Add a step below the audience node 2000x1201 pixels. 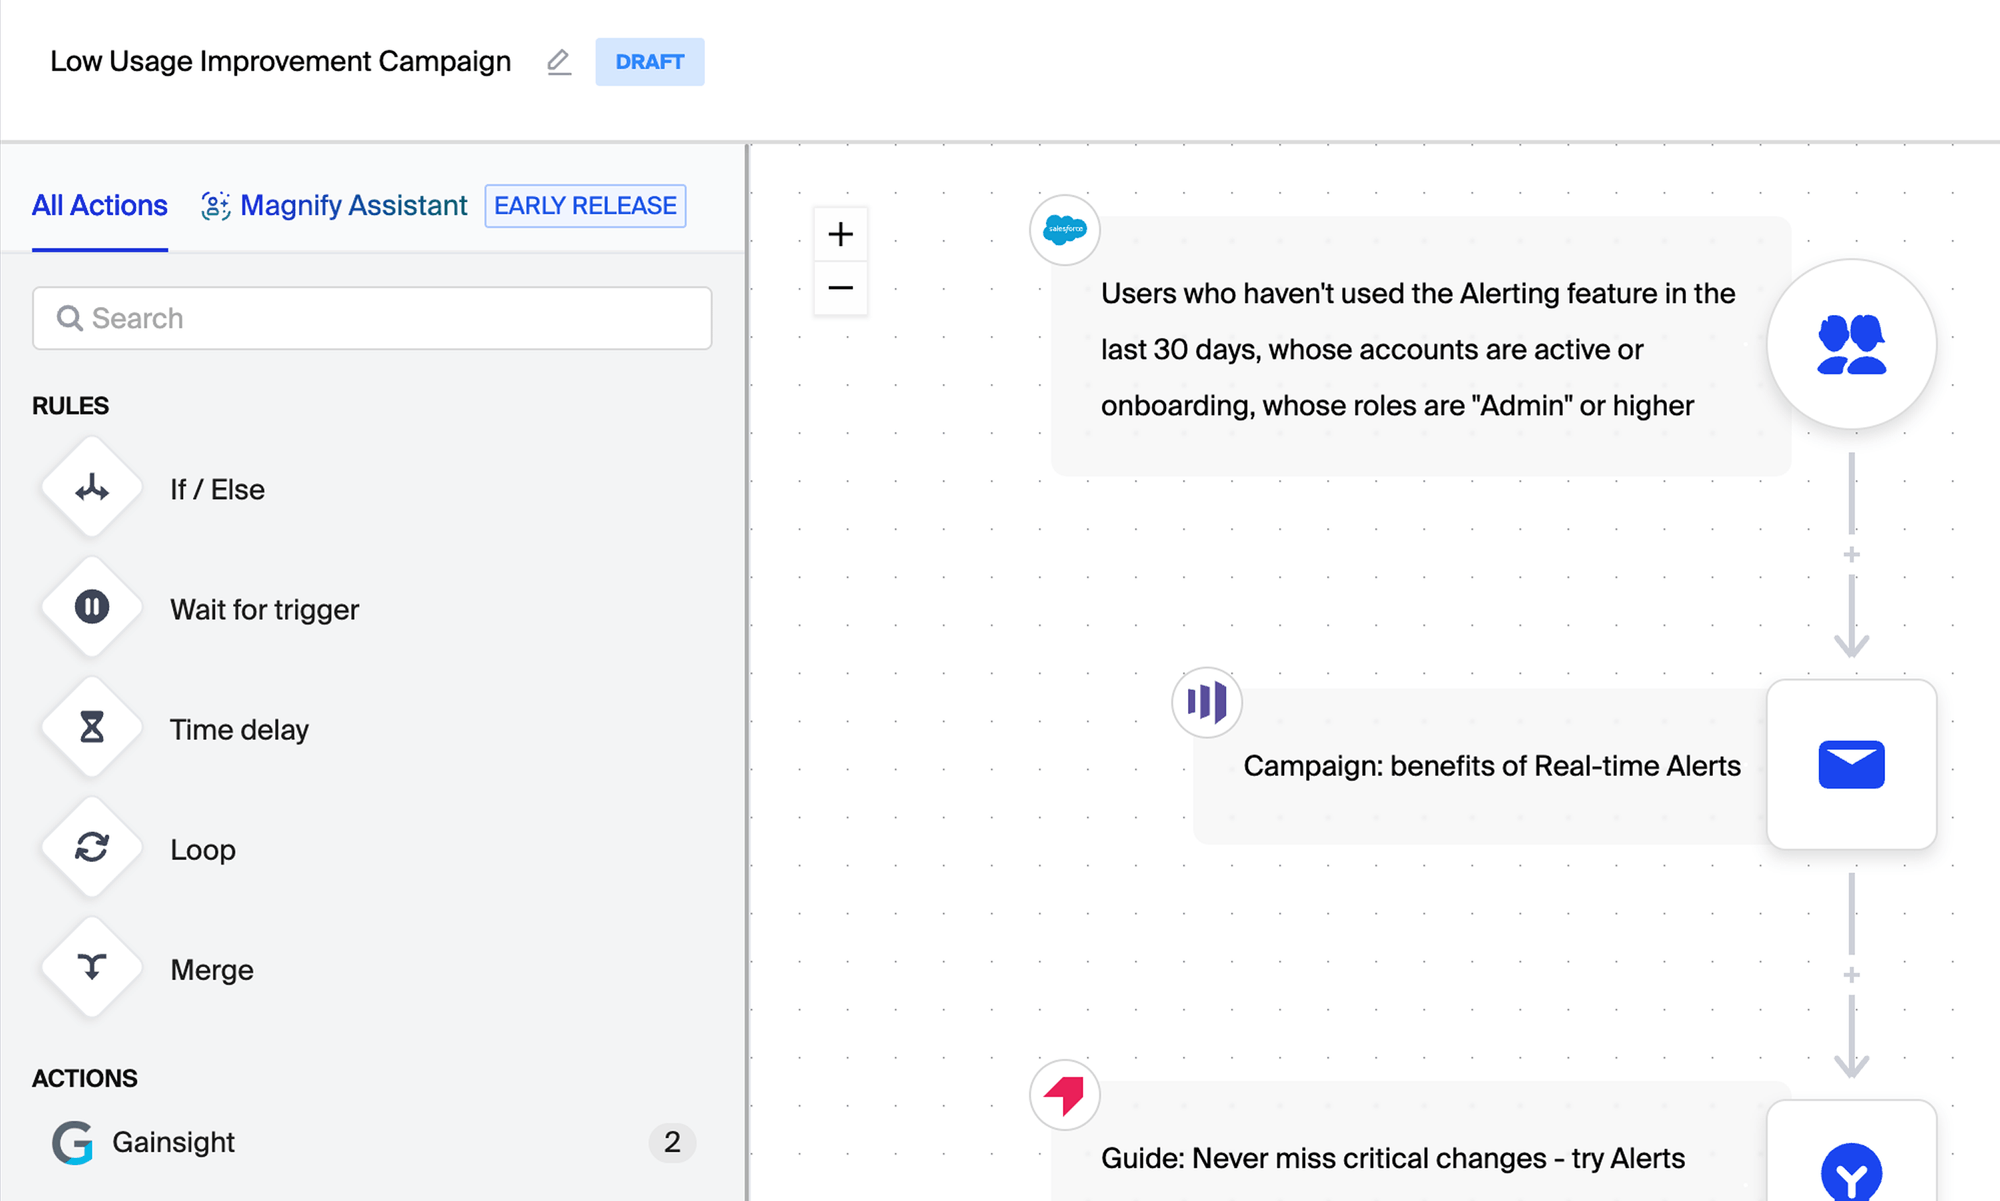(1852, 555)
